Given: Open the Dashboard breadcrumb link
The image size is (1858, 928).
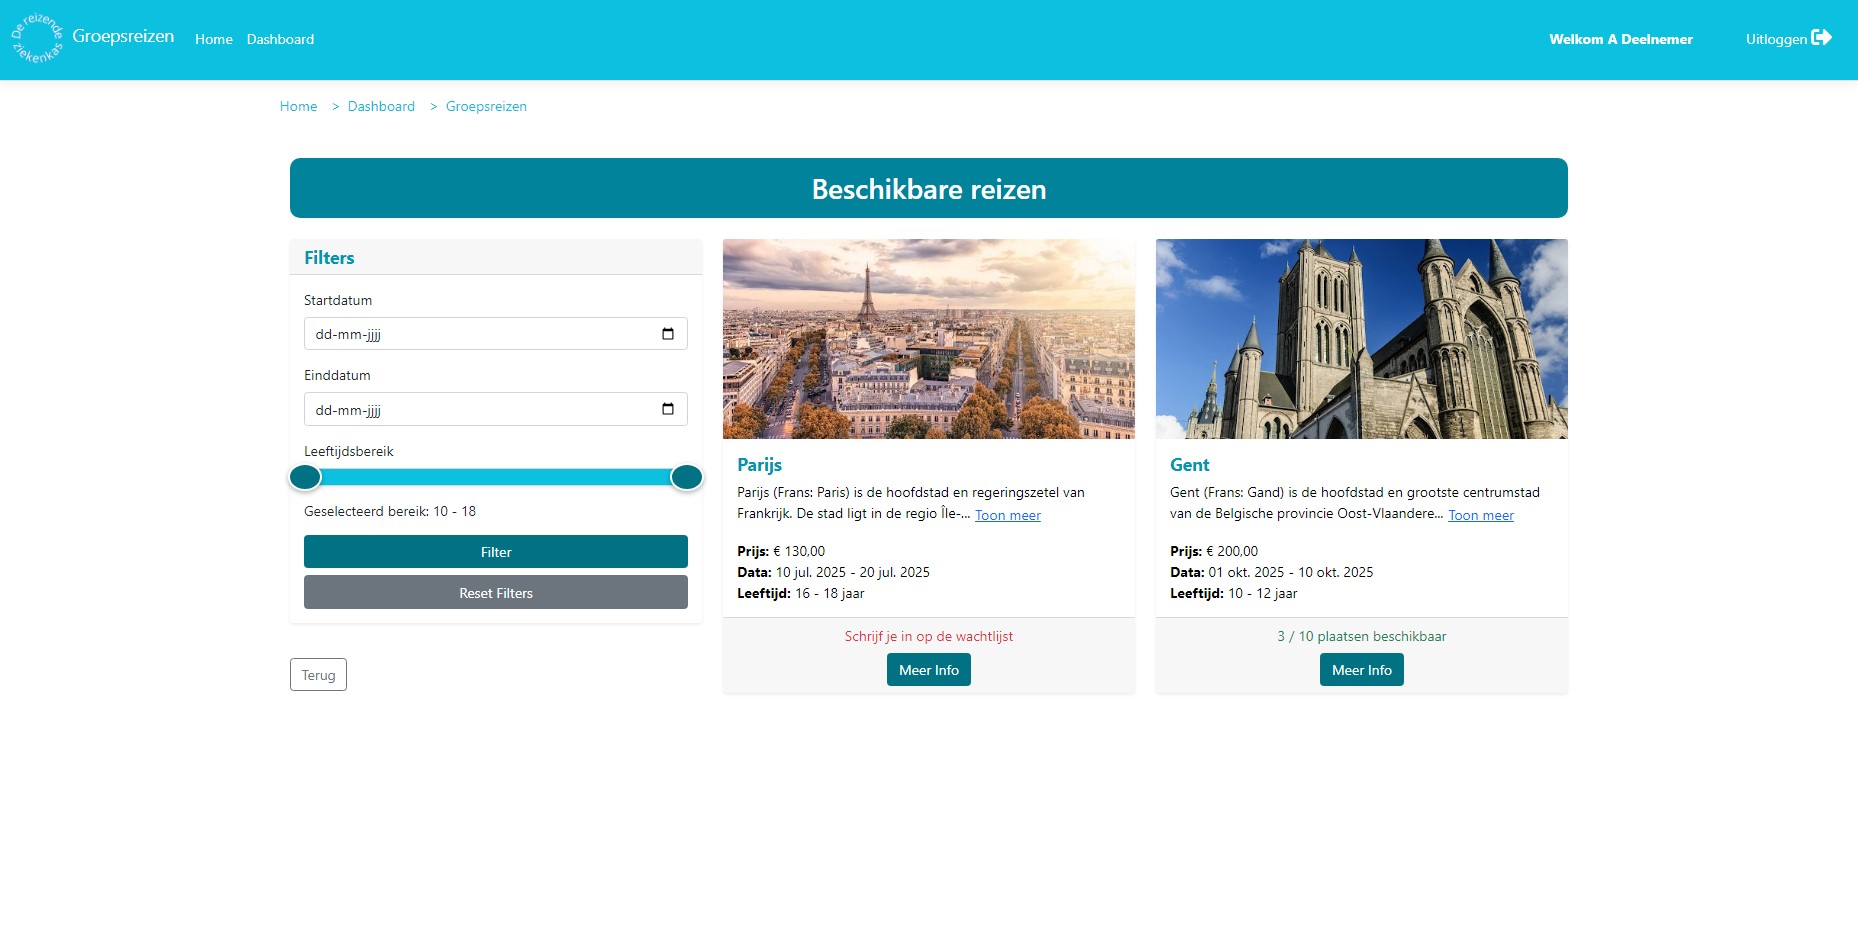Looking at the screenshot, I should click(381, 106).
